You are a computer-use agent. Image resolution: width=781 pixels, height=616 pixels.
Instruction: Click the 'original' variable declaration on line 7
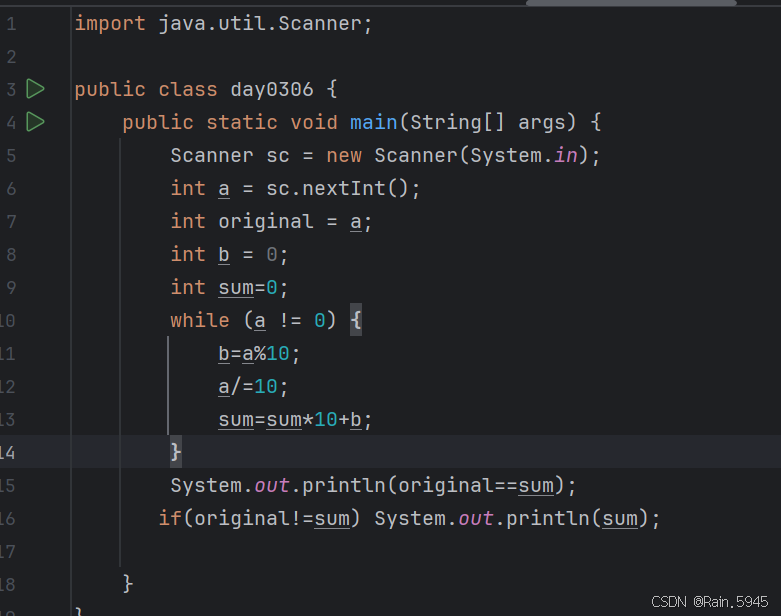tap(266, 222)
